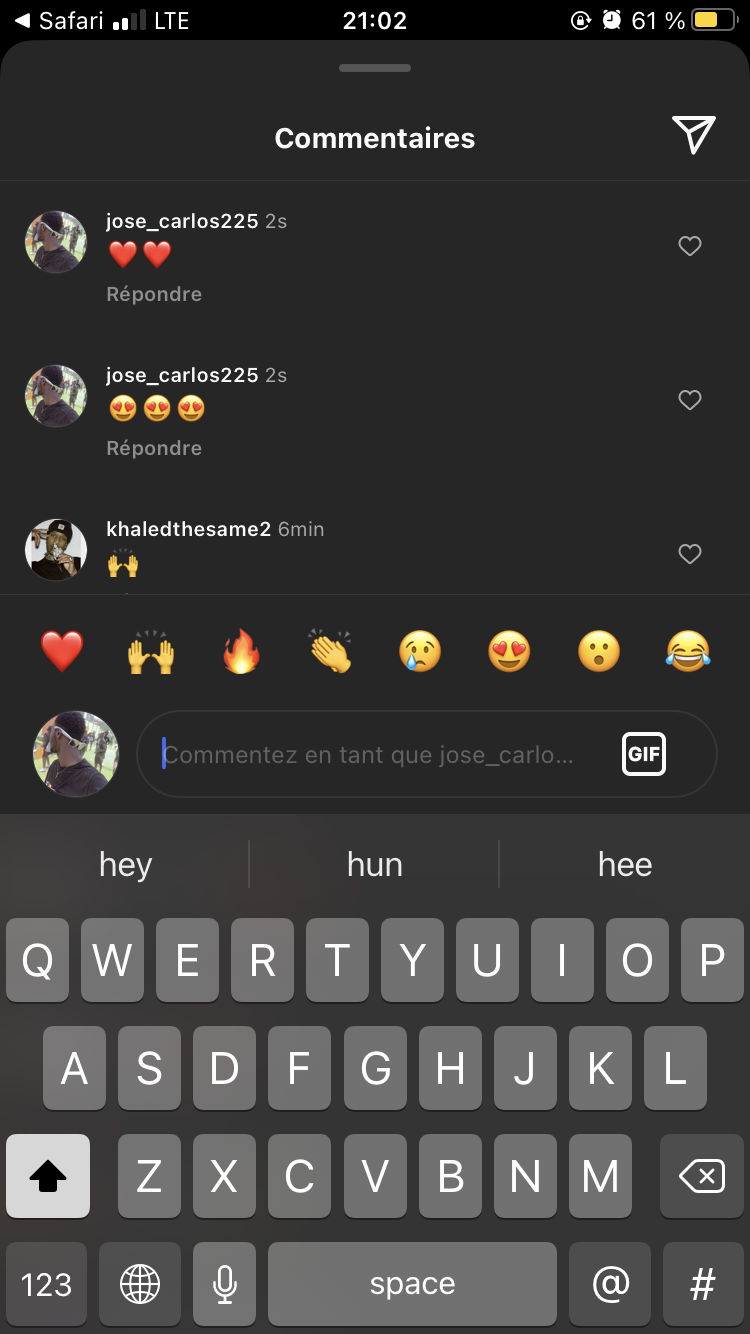Insert the raised hands quick emoji
The image size is (750, 1334).
[151, 652]
